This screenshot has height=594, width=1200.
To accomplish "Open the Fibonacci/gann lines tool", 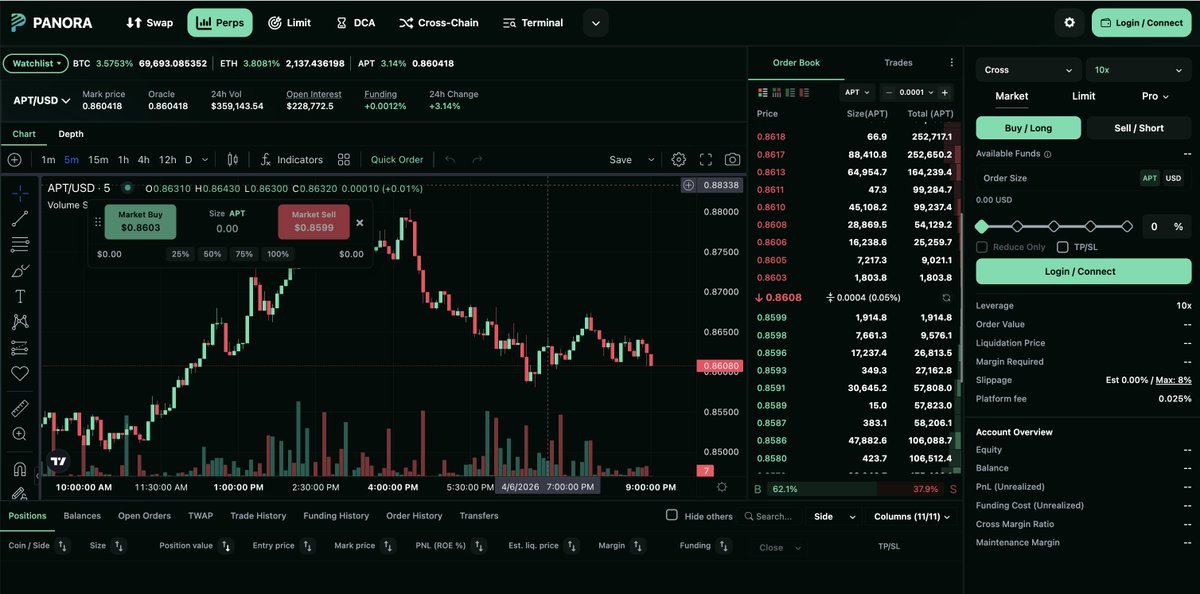I will pos(19,244).
